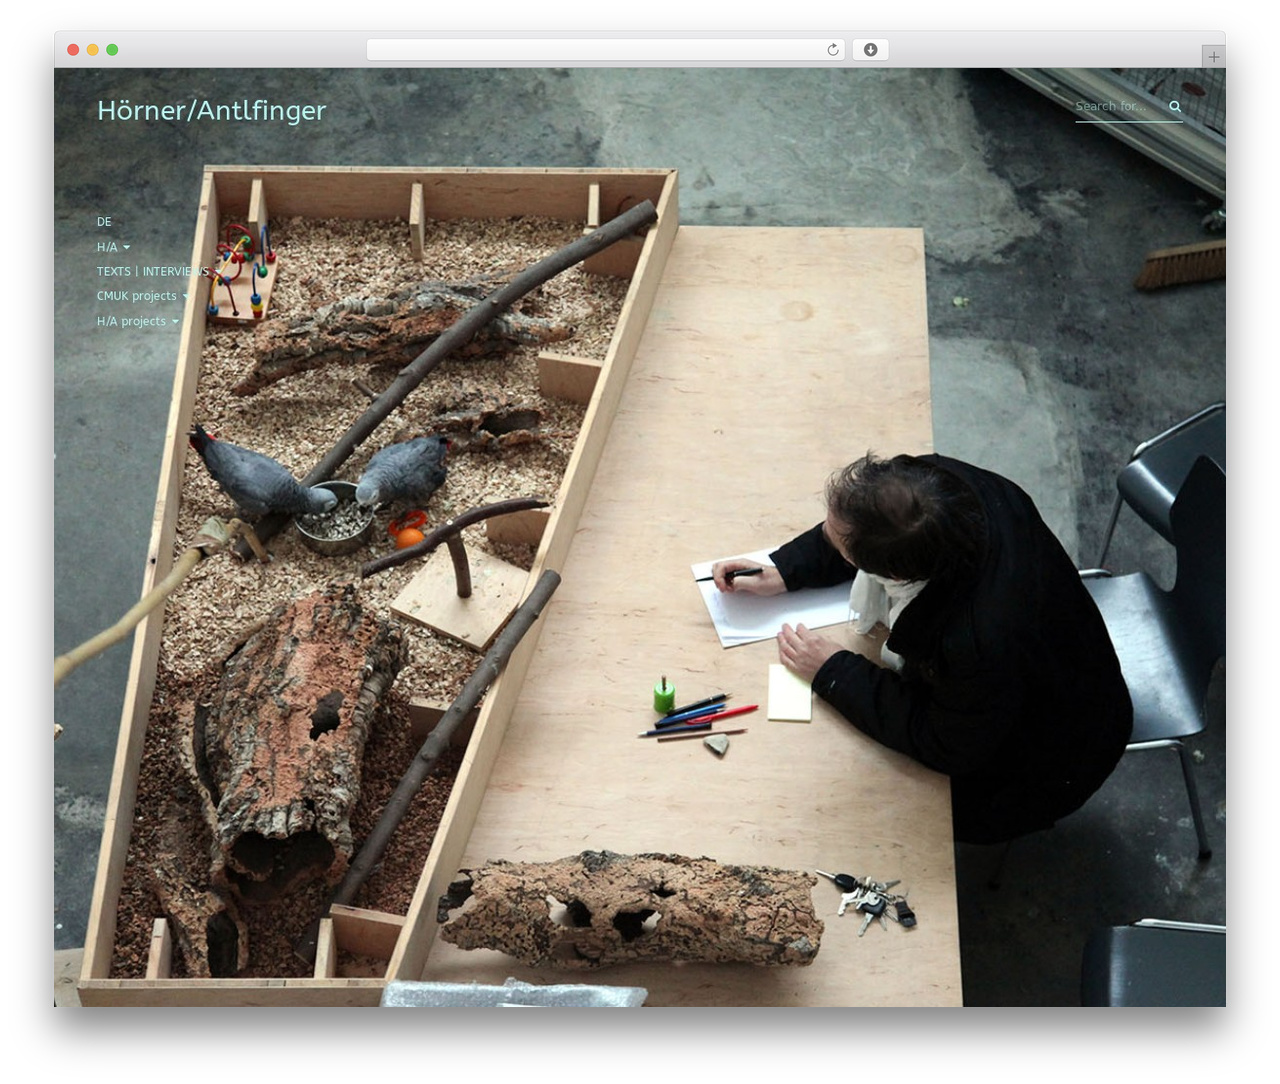
Task: Expand the arrow beside H/A
Action: tap(126, 247)
